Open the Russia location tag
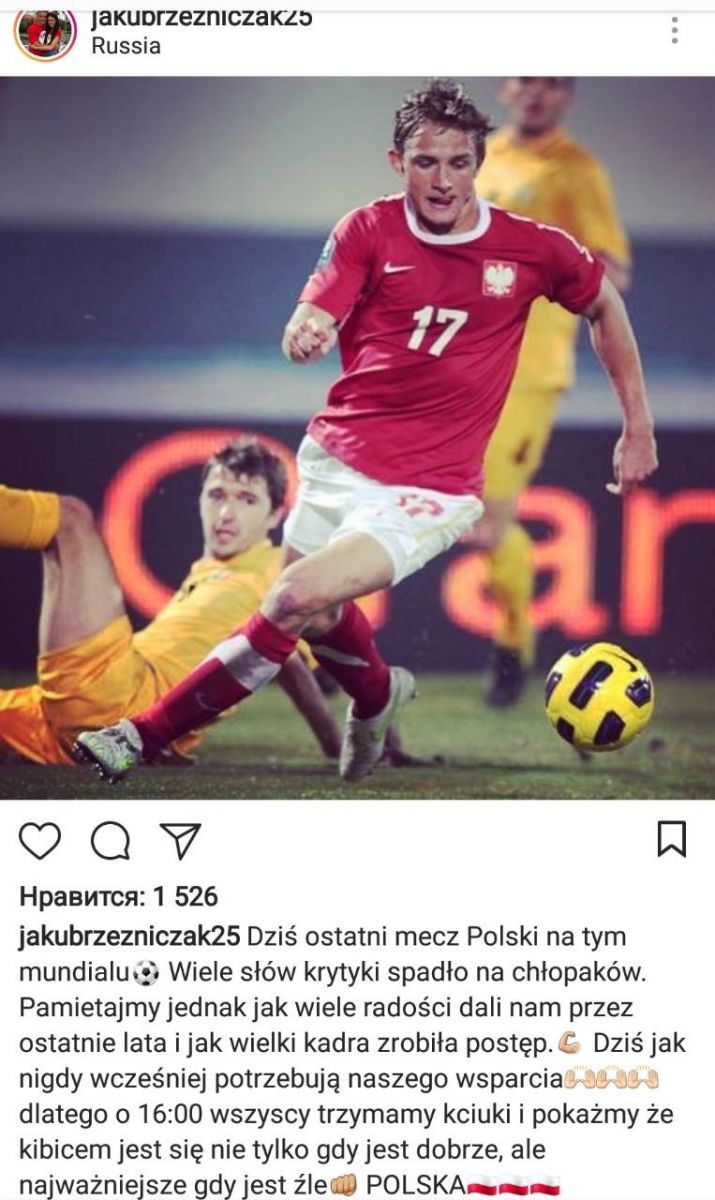 (126, 46)
